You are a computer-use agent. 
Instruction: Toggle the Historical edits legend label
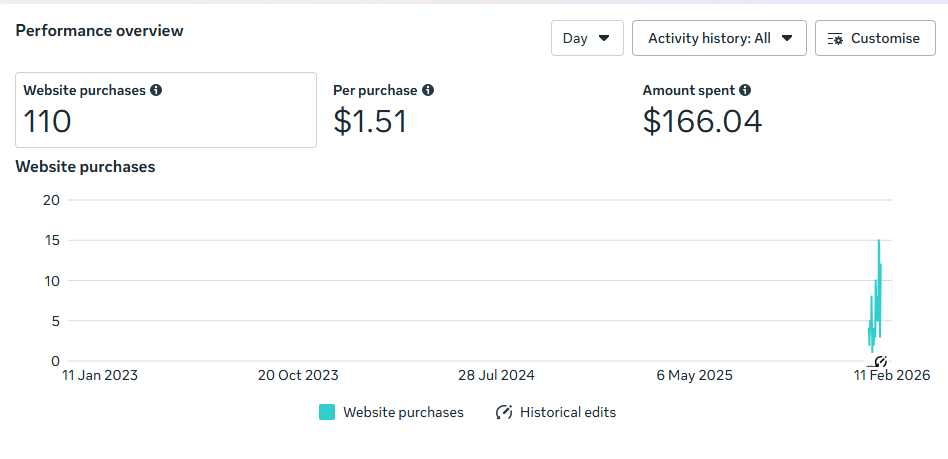567,412
